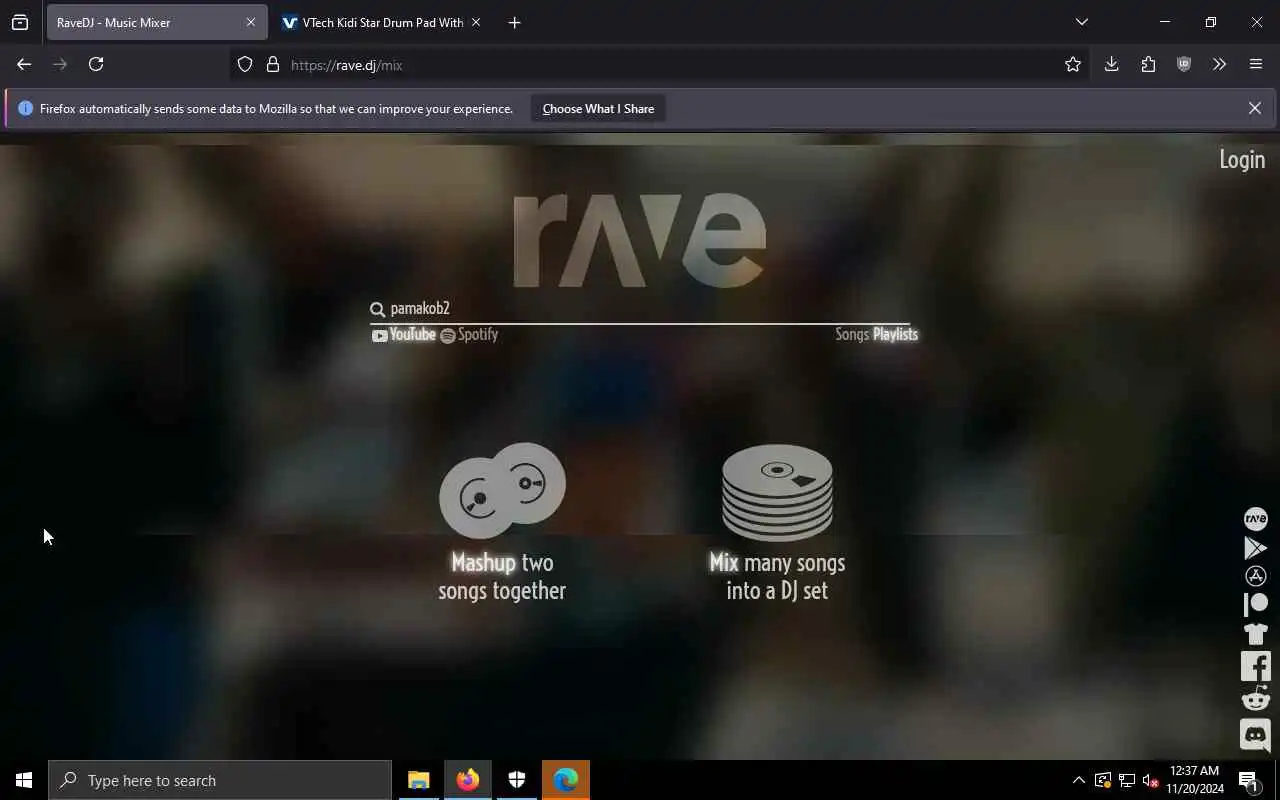Open the merchandise t-shirt icon
The image size is (1280, 800).
pyautogui.click(x=1255, y=633)
